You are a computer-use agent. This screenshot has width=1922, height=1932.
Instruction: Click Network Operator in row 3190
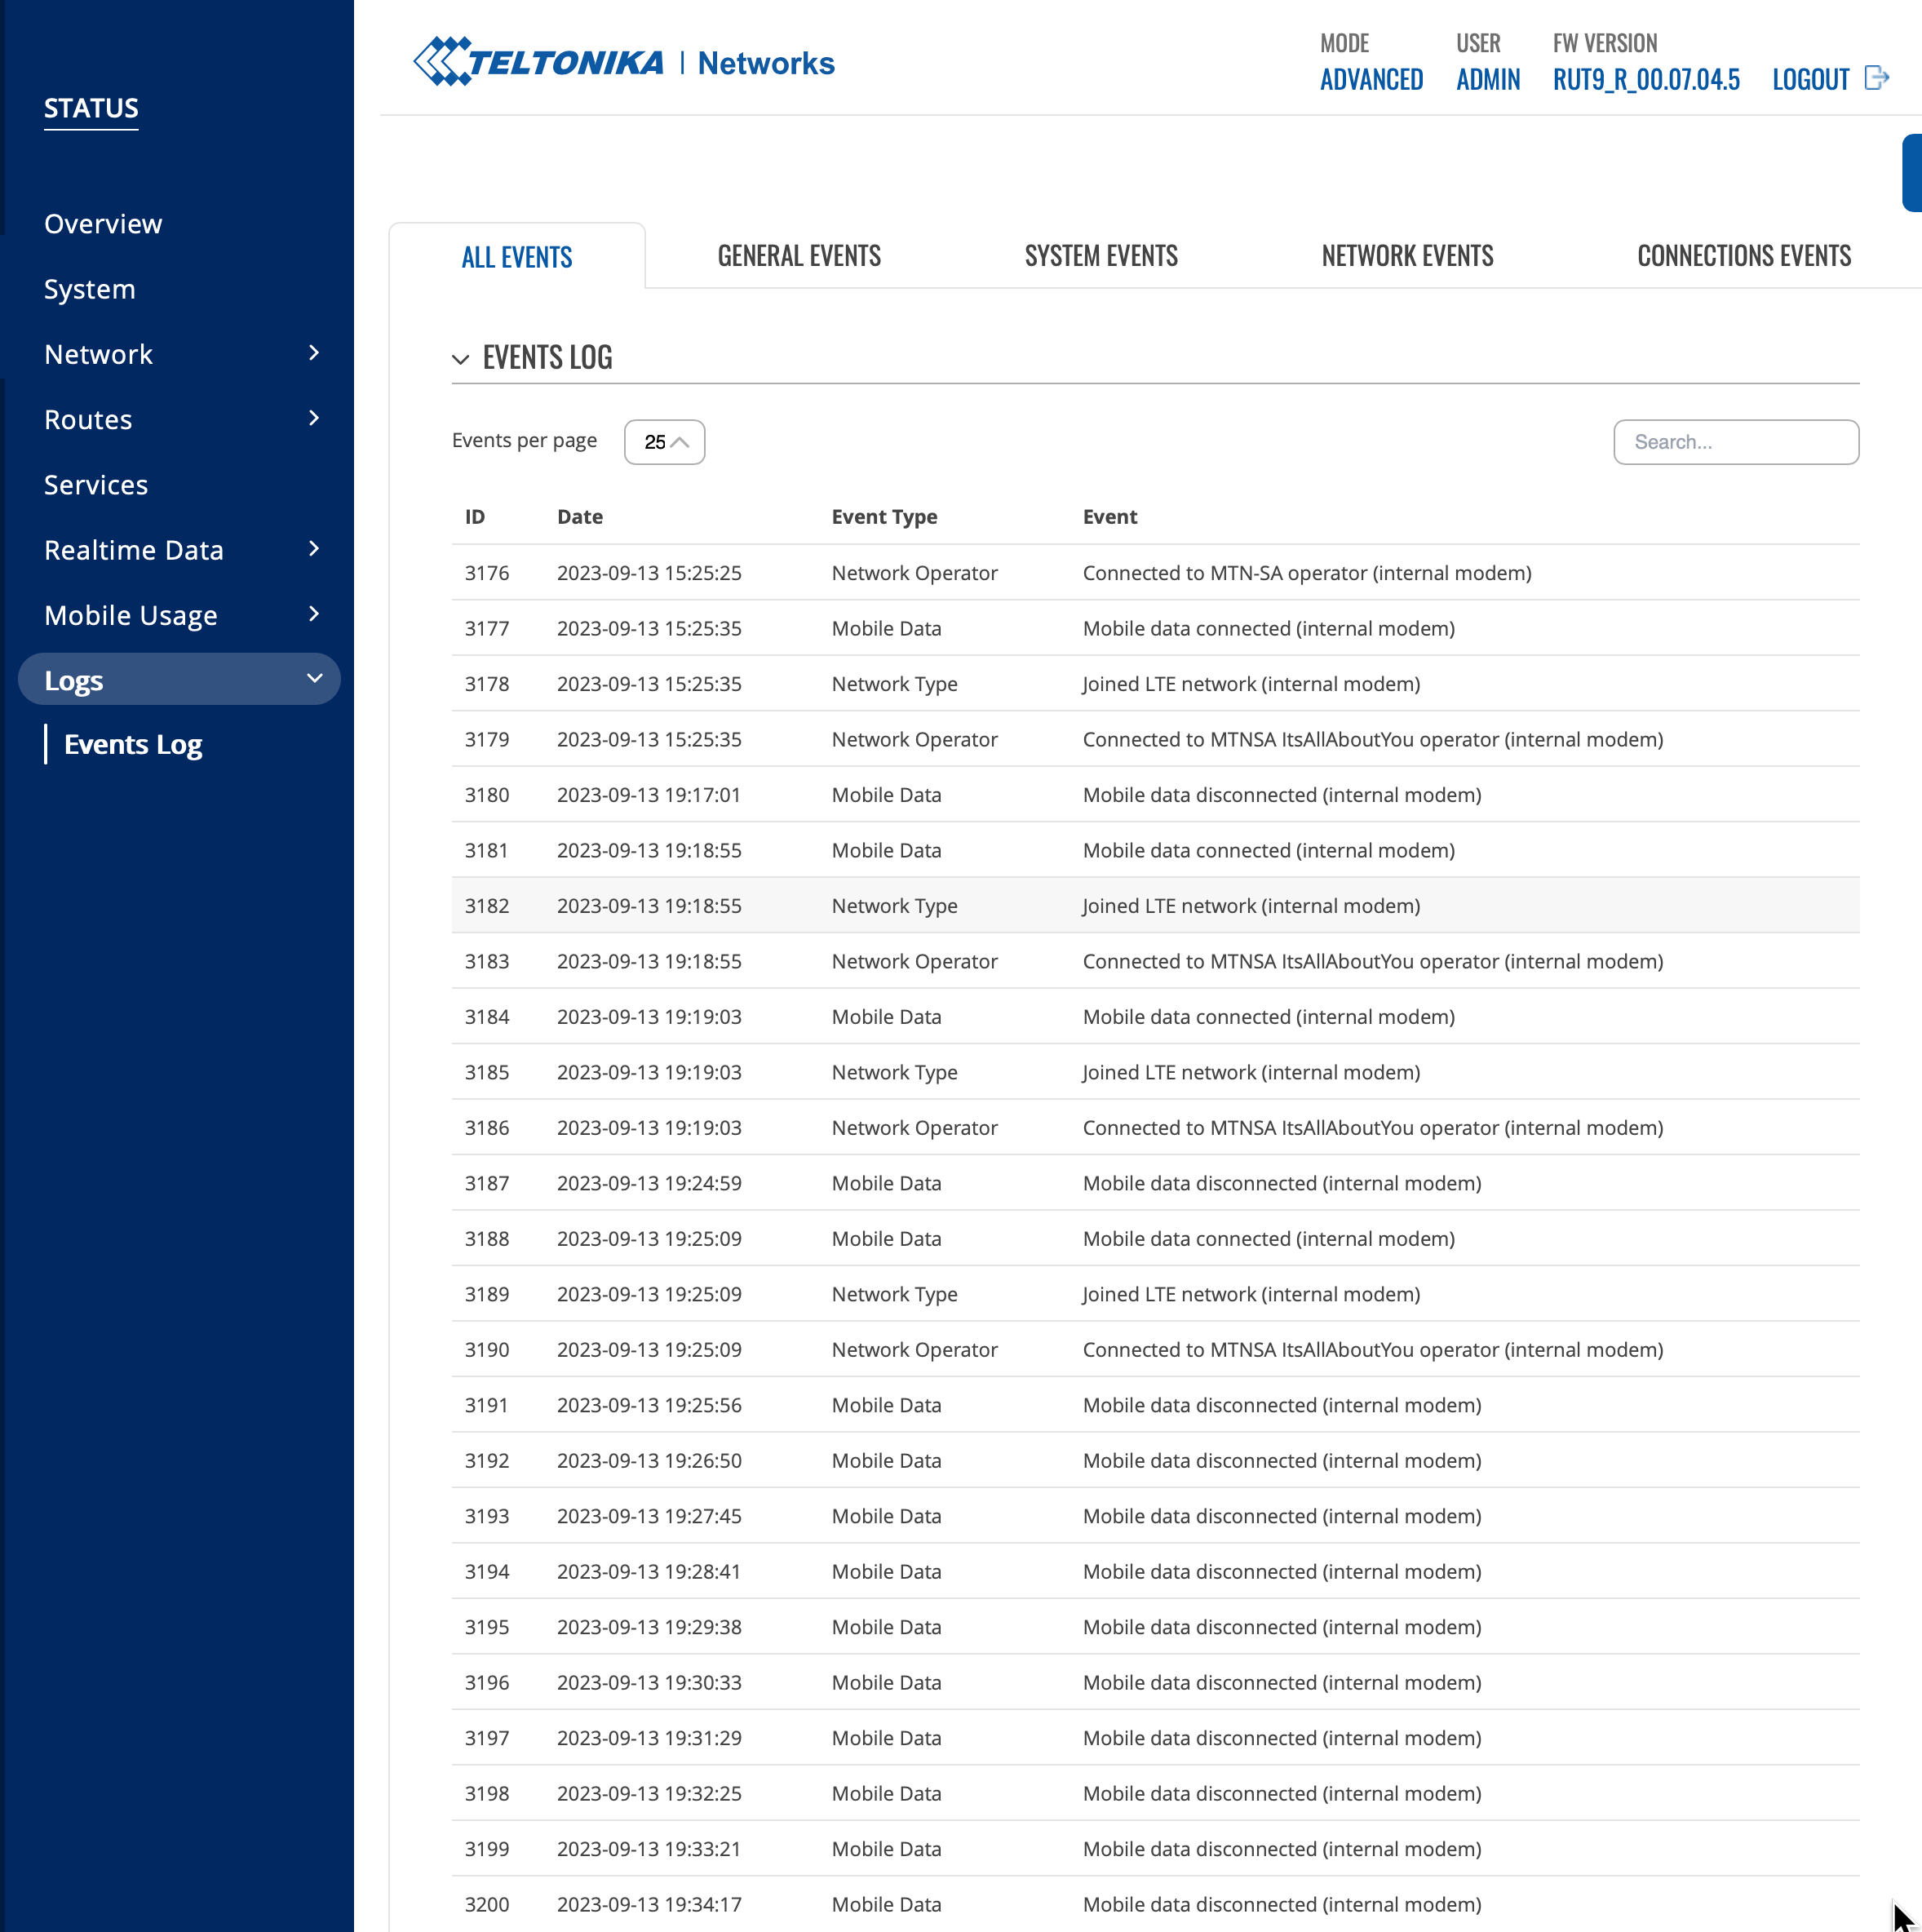point(914,1350)
